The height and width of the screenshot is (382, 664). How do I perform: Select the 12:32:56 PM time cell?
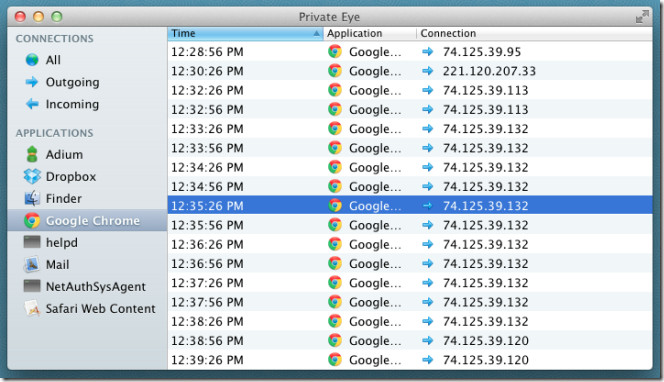(207, 110)
